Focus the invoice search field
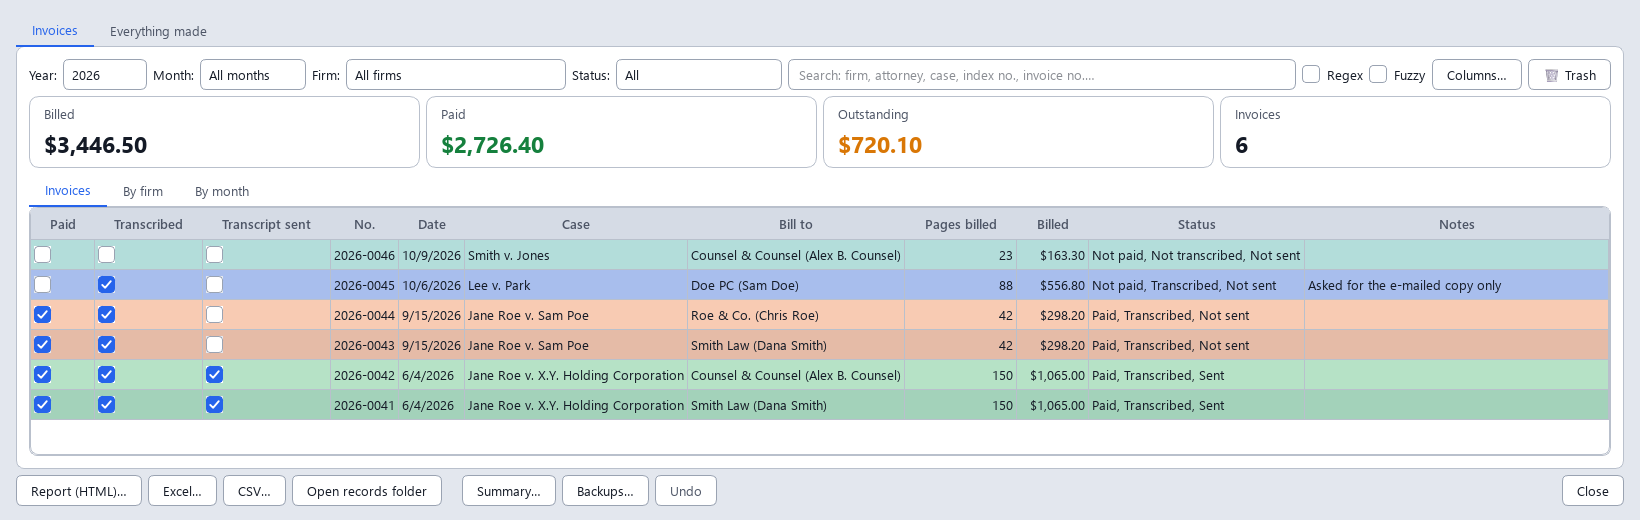 [x=1041, y=75]
